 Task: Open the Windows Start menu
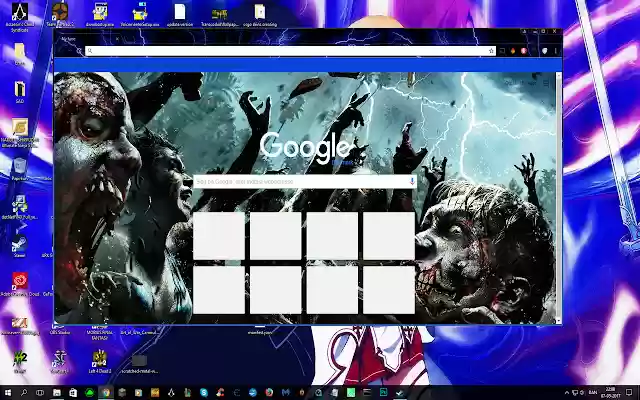coord(8,393)
